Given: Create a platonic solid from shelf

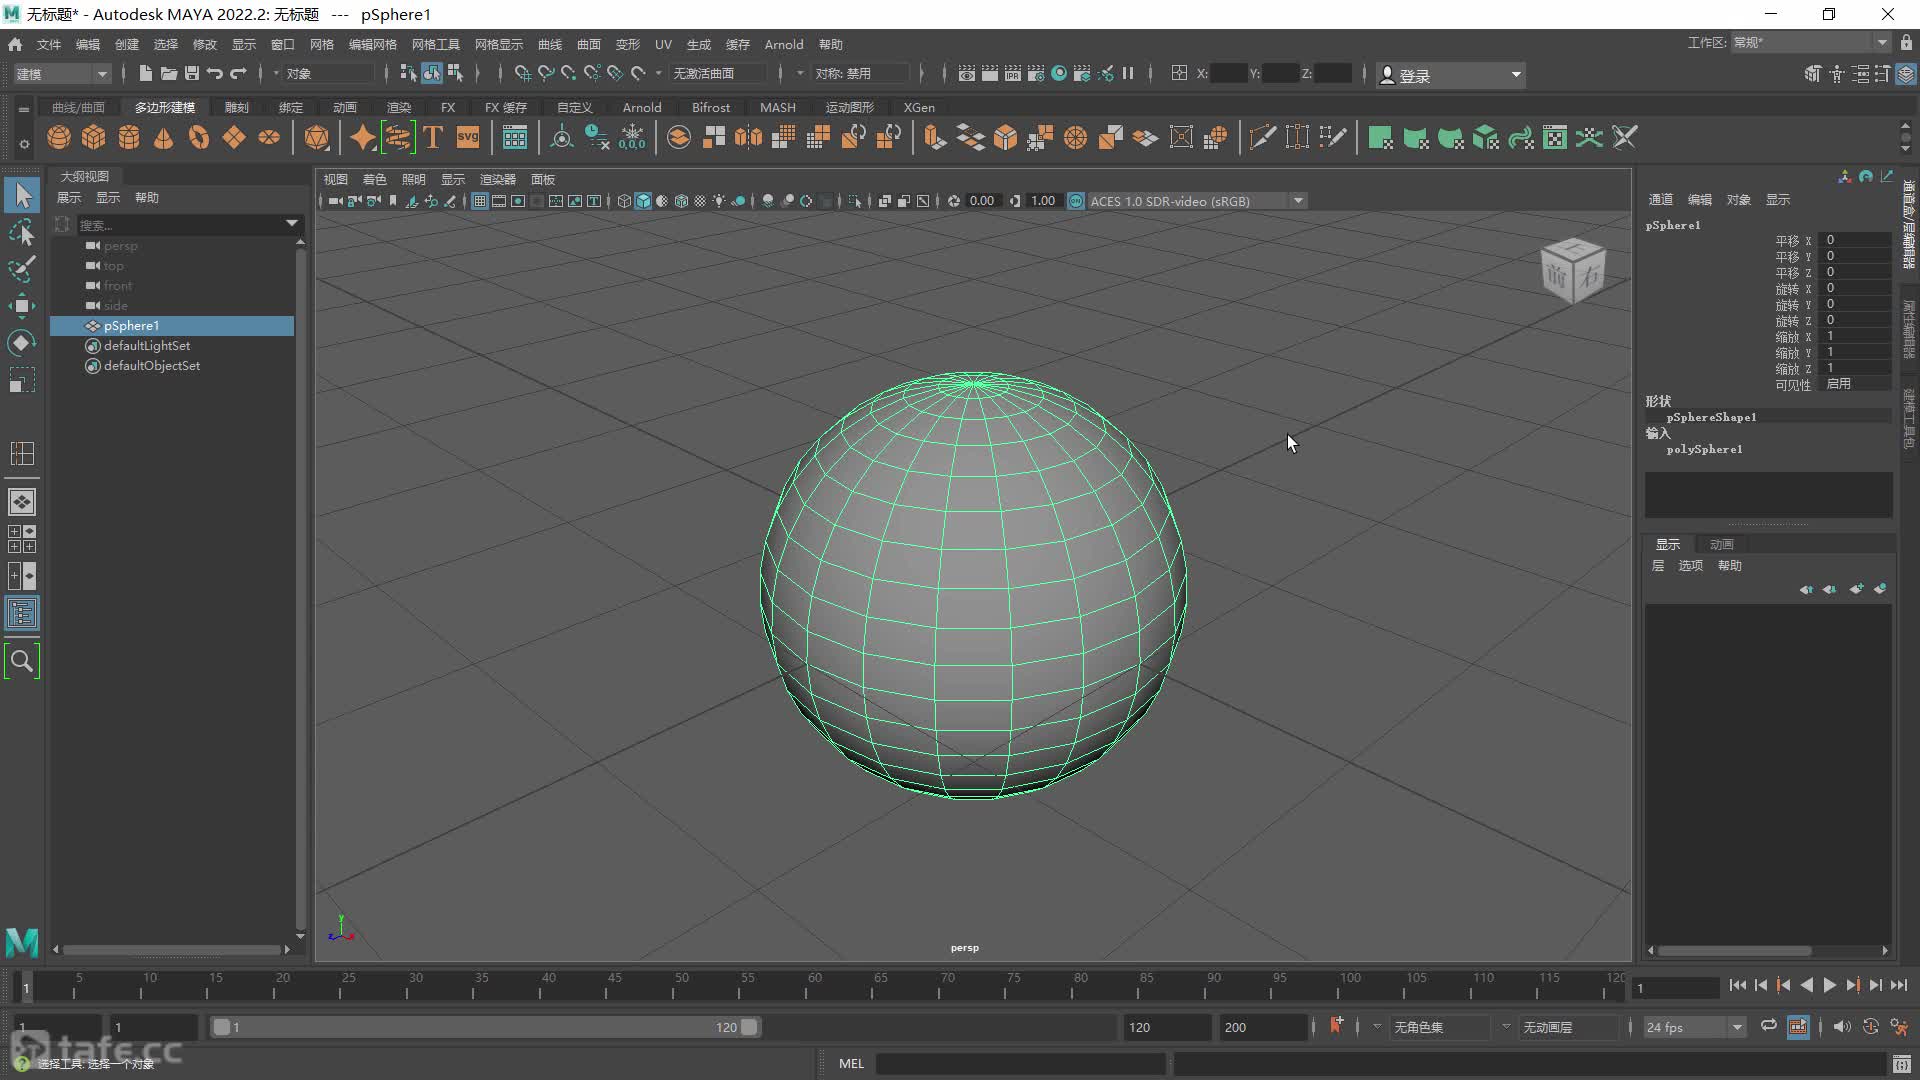Looking at the screenshot, I should click(317, 138).
